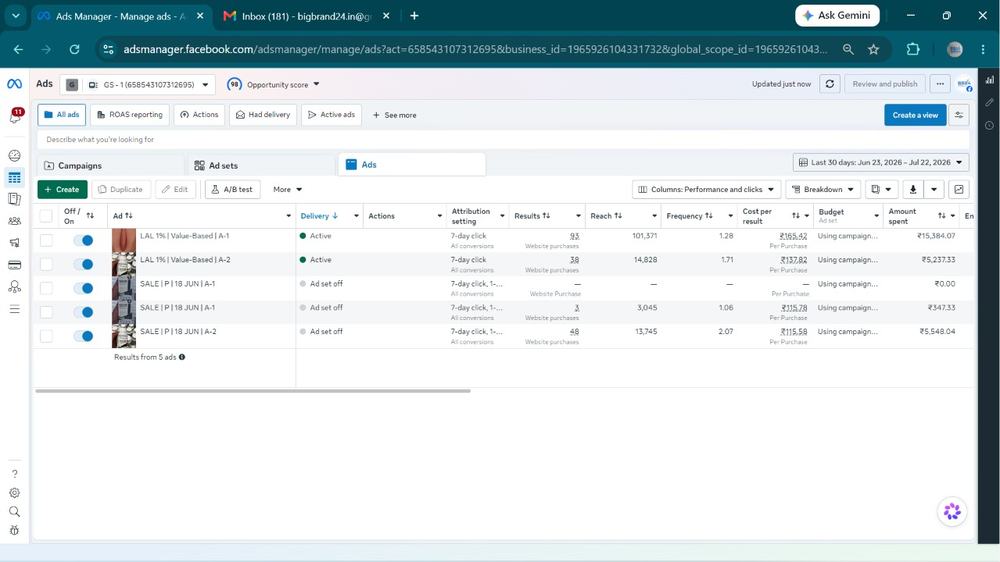Screen dimensions: 1000x562
Task: Tick the select-all checkbox in the table header
Action: tap(46, 216)
